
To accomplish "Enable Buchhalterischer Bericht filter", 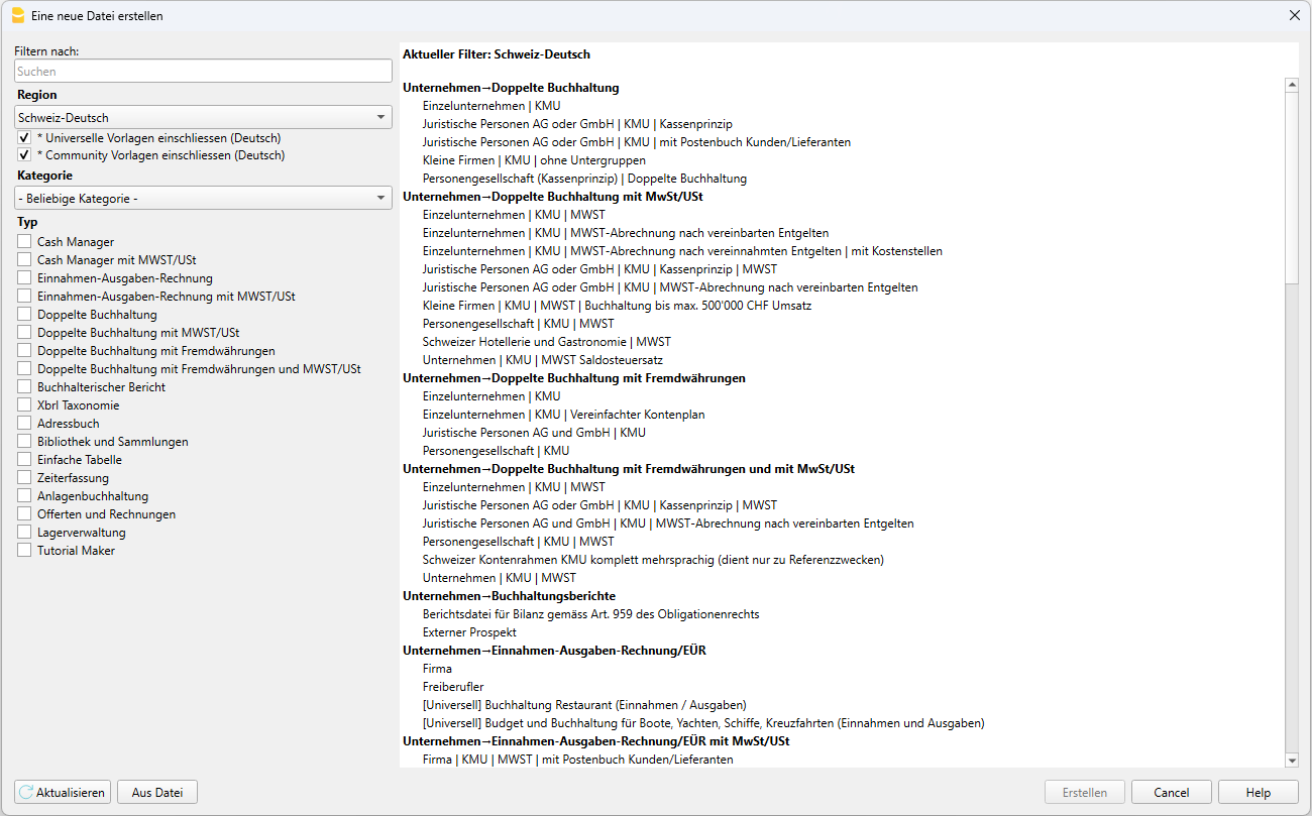I will coord(24,387).
